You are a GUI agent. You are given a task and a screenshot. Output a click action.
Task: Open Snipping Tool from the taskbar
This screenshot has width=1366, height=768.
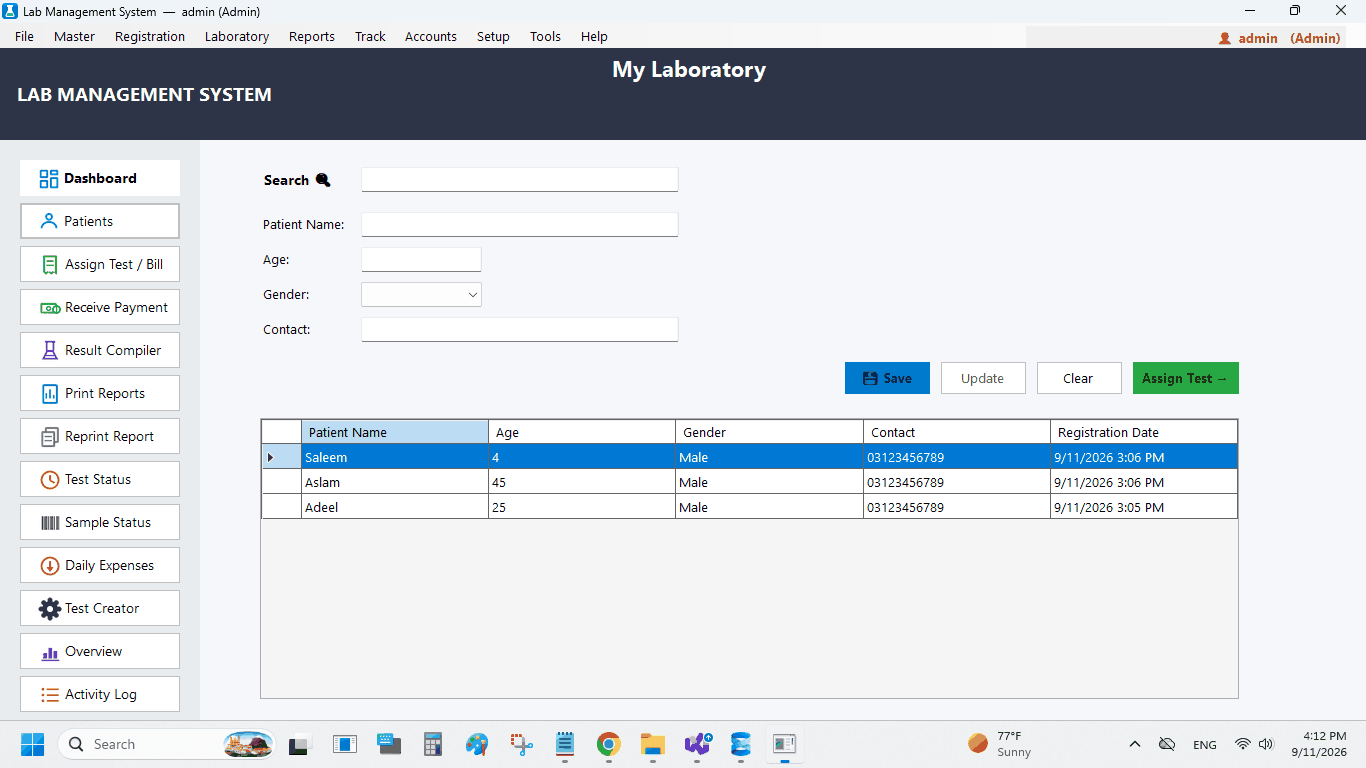521,744
